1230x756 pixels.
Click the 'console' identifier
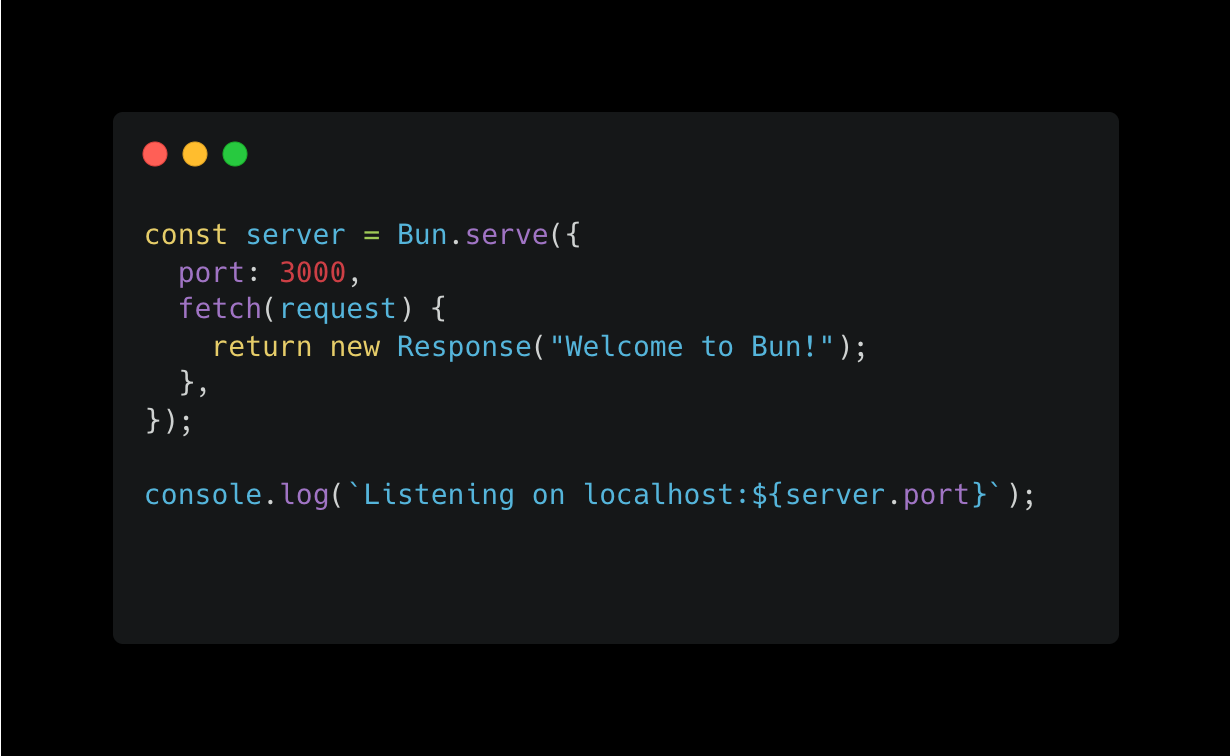coord(204,495)
